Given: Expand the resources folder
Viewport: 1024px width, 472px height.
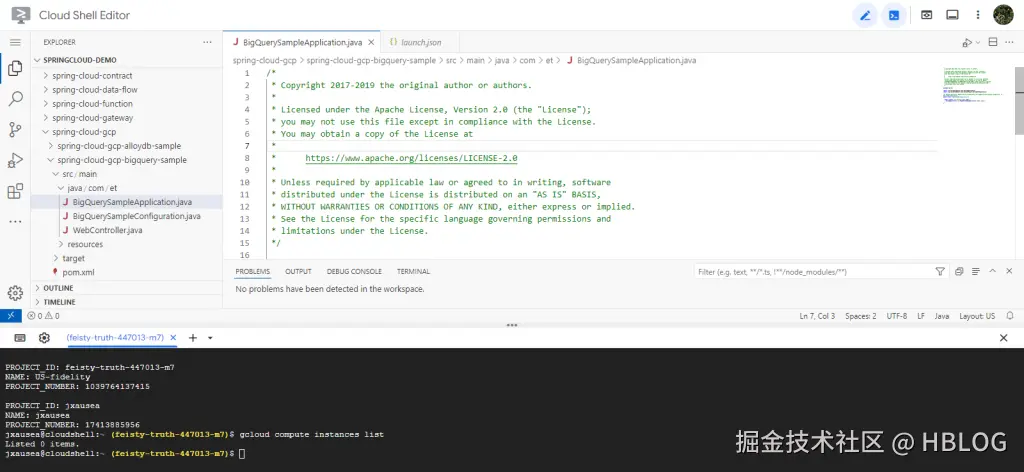Looking at the screenshot, I should pyautogui.click(x=127, y=244).
